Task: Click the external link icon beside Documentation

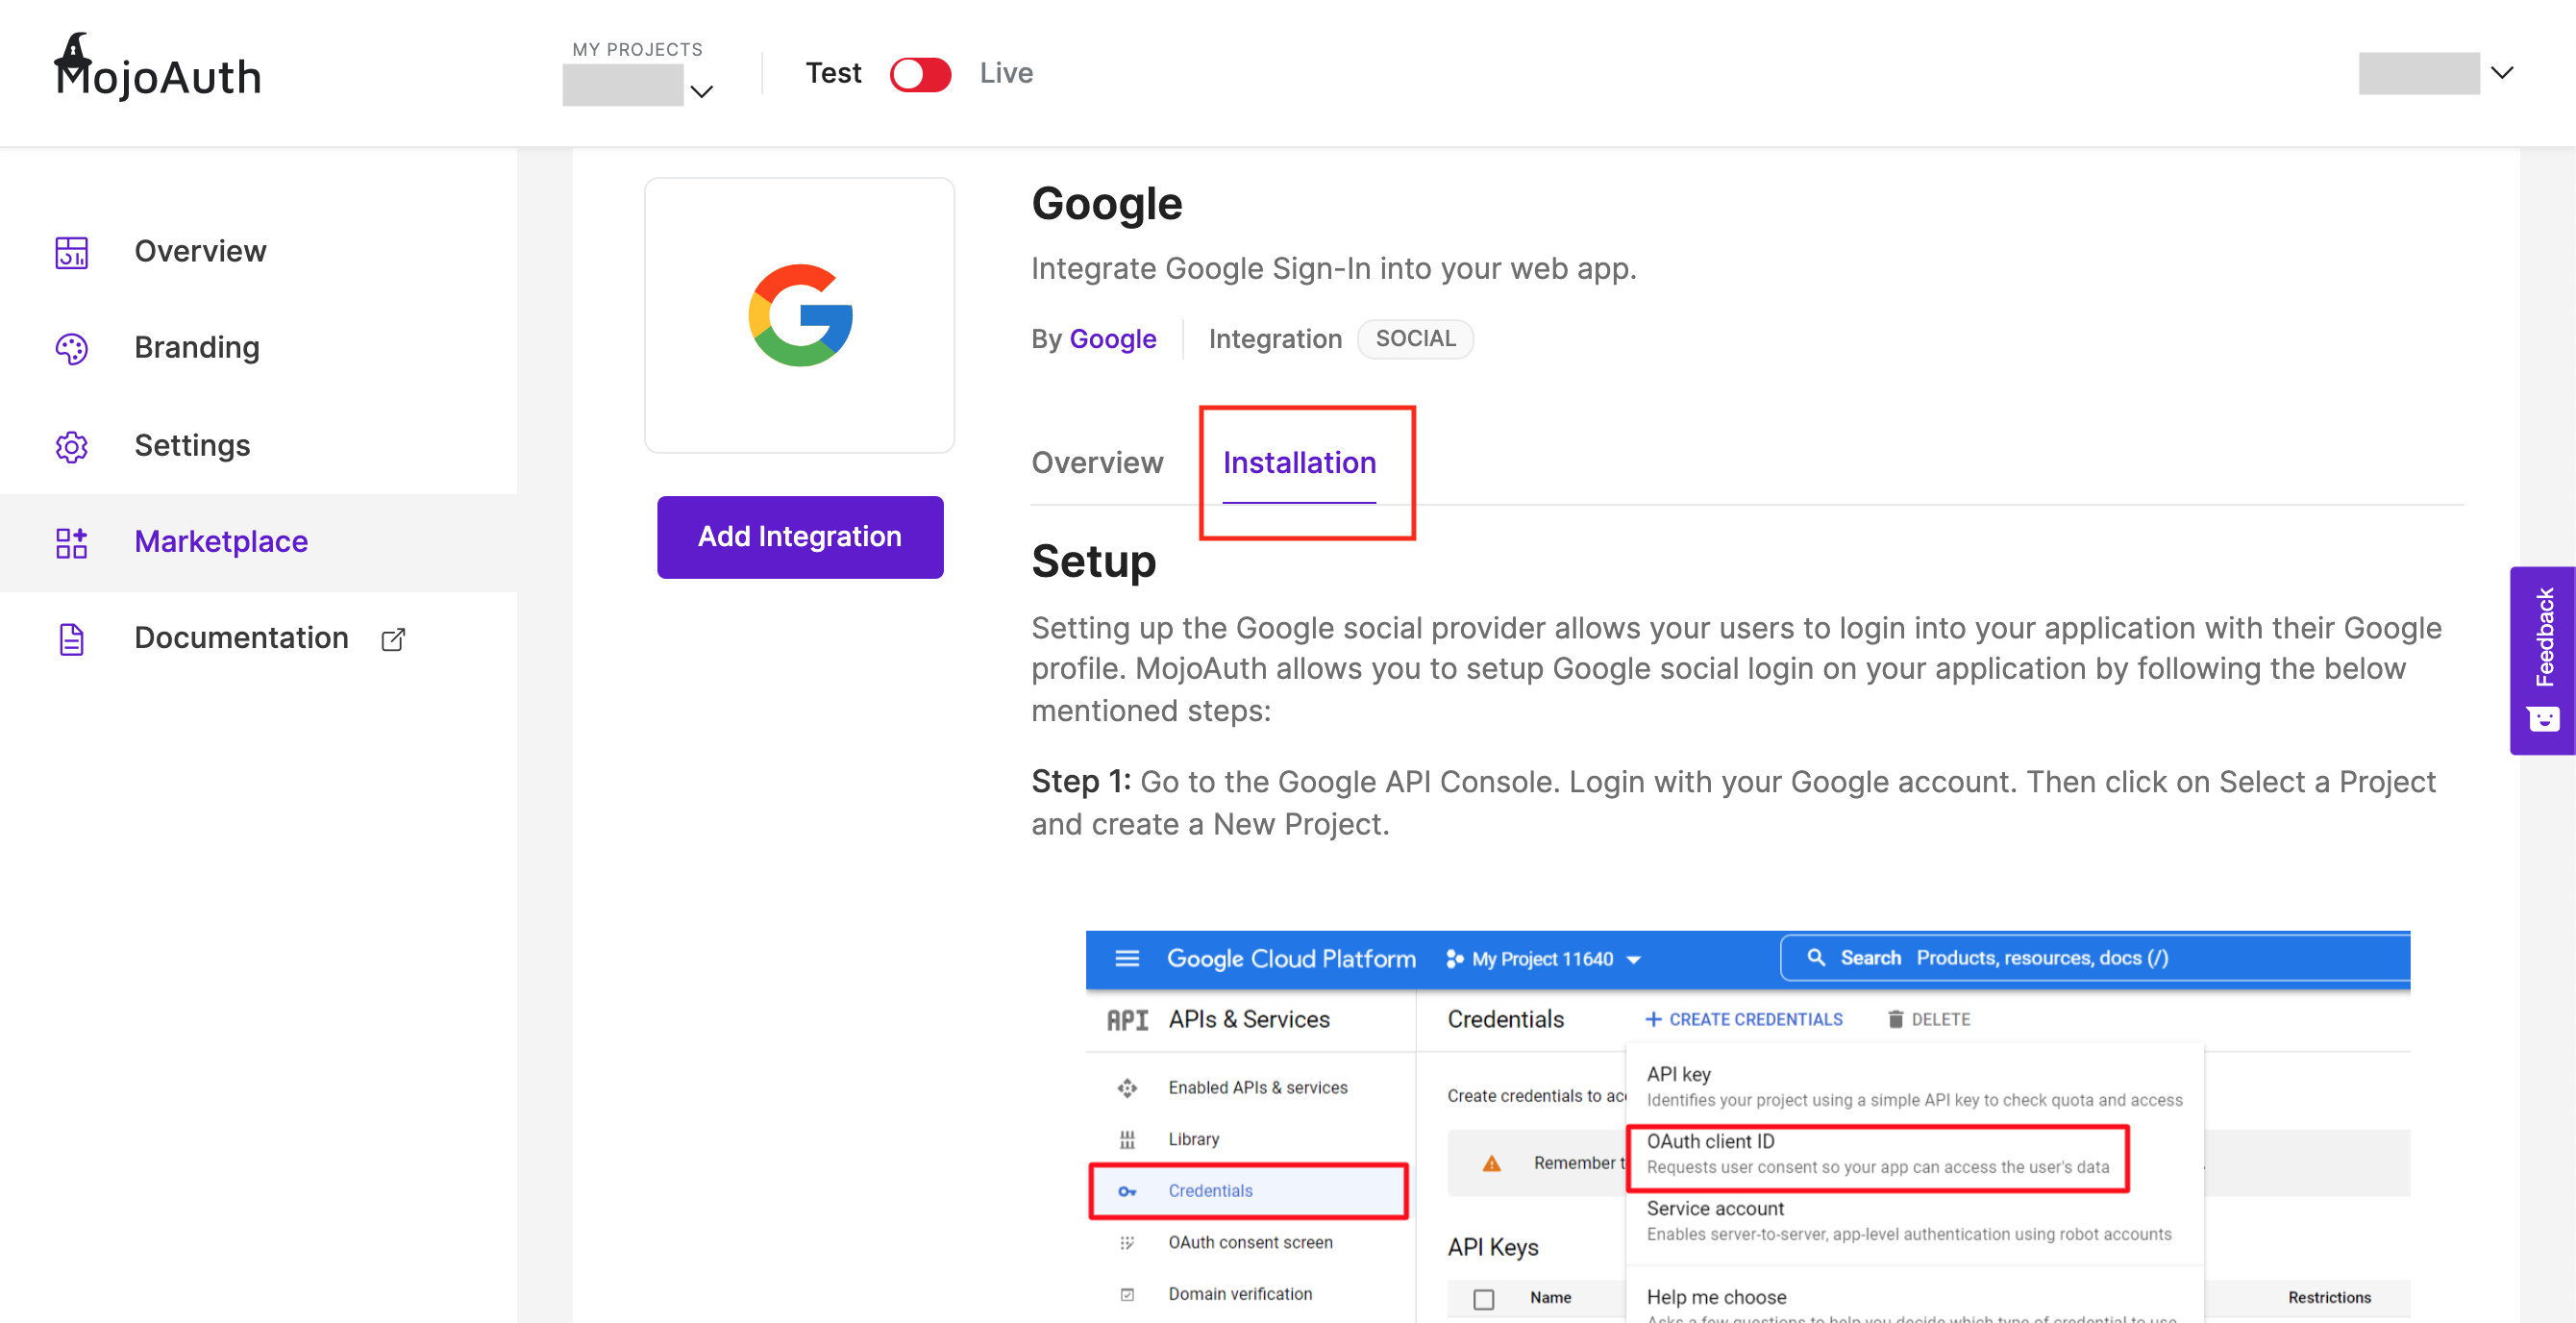Action: 393,639
